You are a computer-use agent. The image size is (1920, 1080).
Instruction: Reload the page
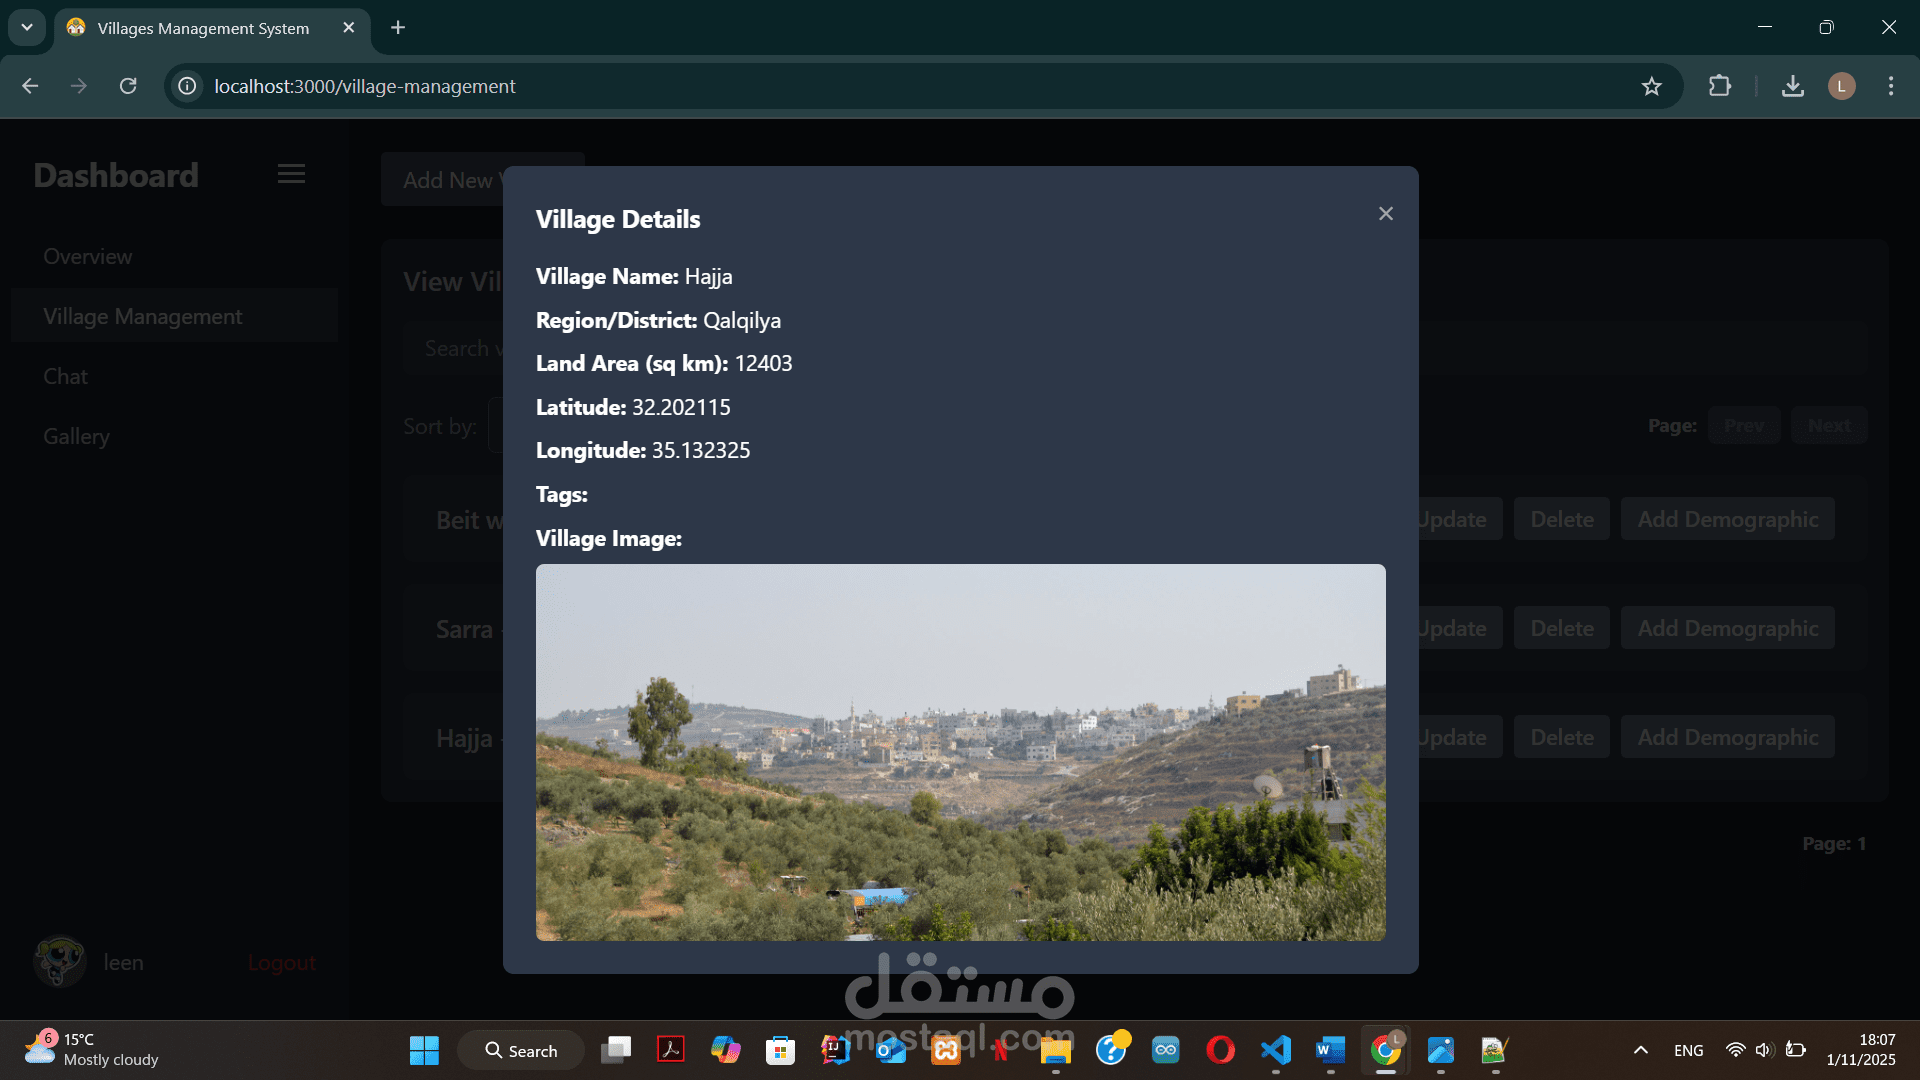tap(128, 86)
